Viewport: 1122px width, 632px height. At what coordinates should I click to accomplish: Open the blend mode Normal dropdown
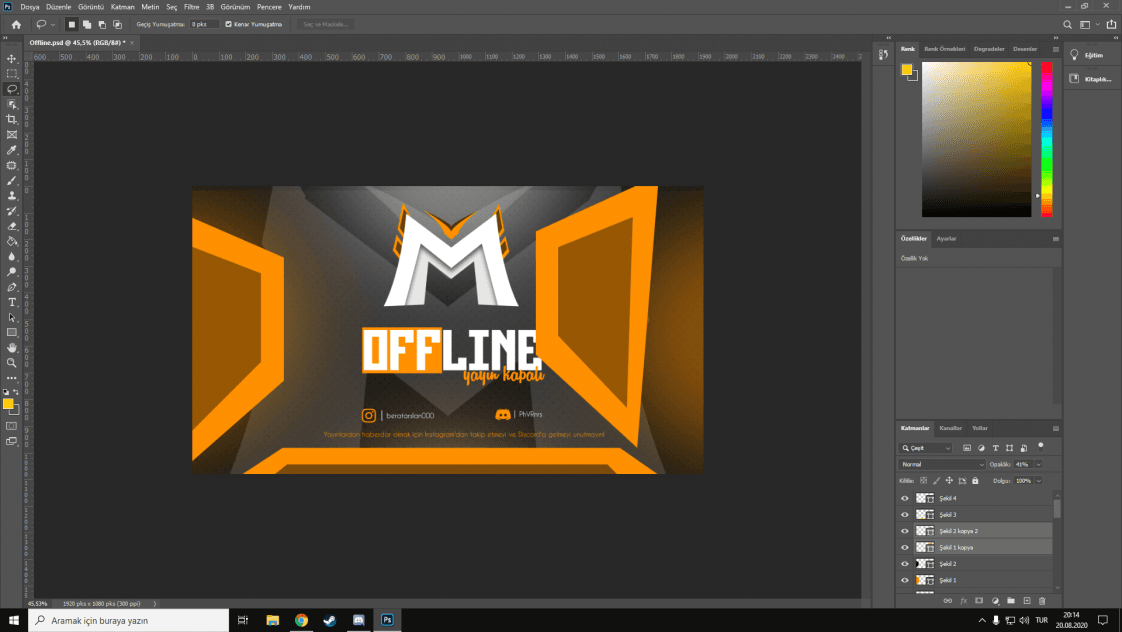tap(942, 465)
